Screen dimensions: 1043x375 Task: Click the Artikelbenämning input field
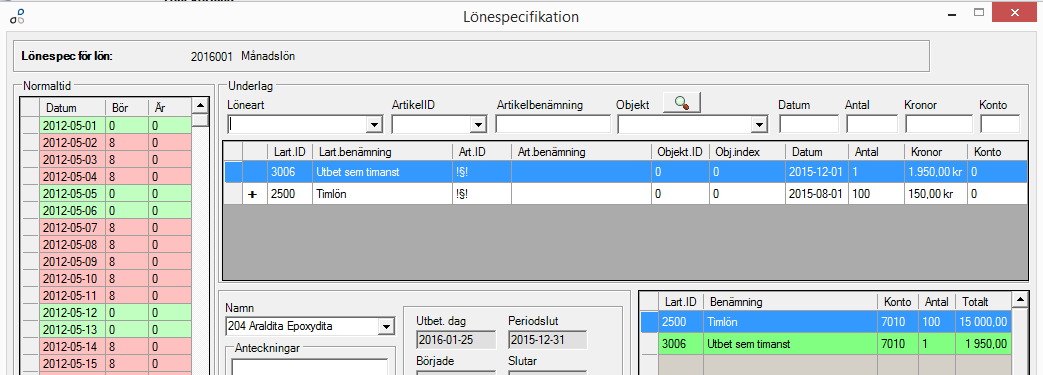click(553, 124)
